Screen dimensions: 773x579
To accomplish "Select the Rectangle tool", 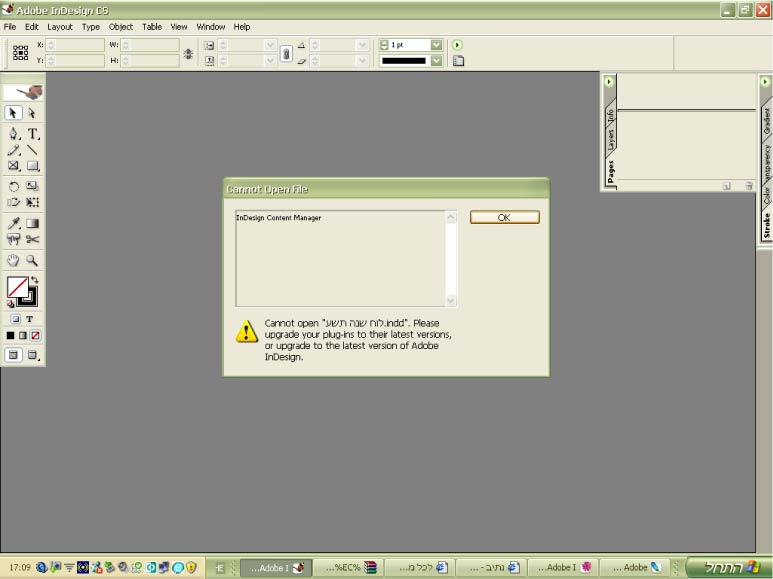I will (33, 166).
